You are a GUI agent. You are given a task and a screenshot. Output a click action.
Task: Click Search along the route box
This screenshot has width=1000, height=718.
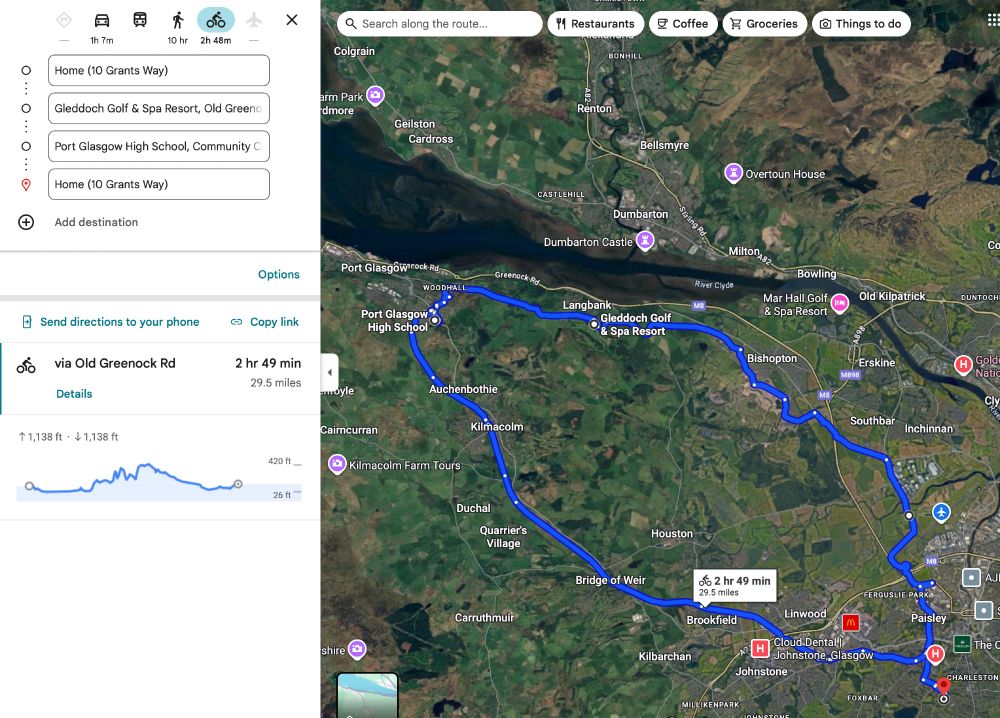(x=440, y=24)
